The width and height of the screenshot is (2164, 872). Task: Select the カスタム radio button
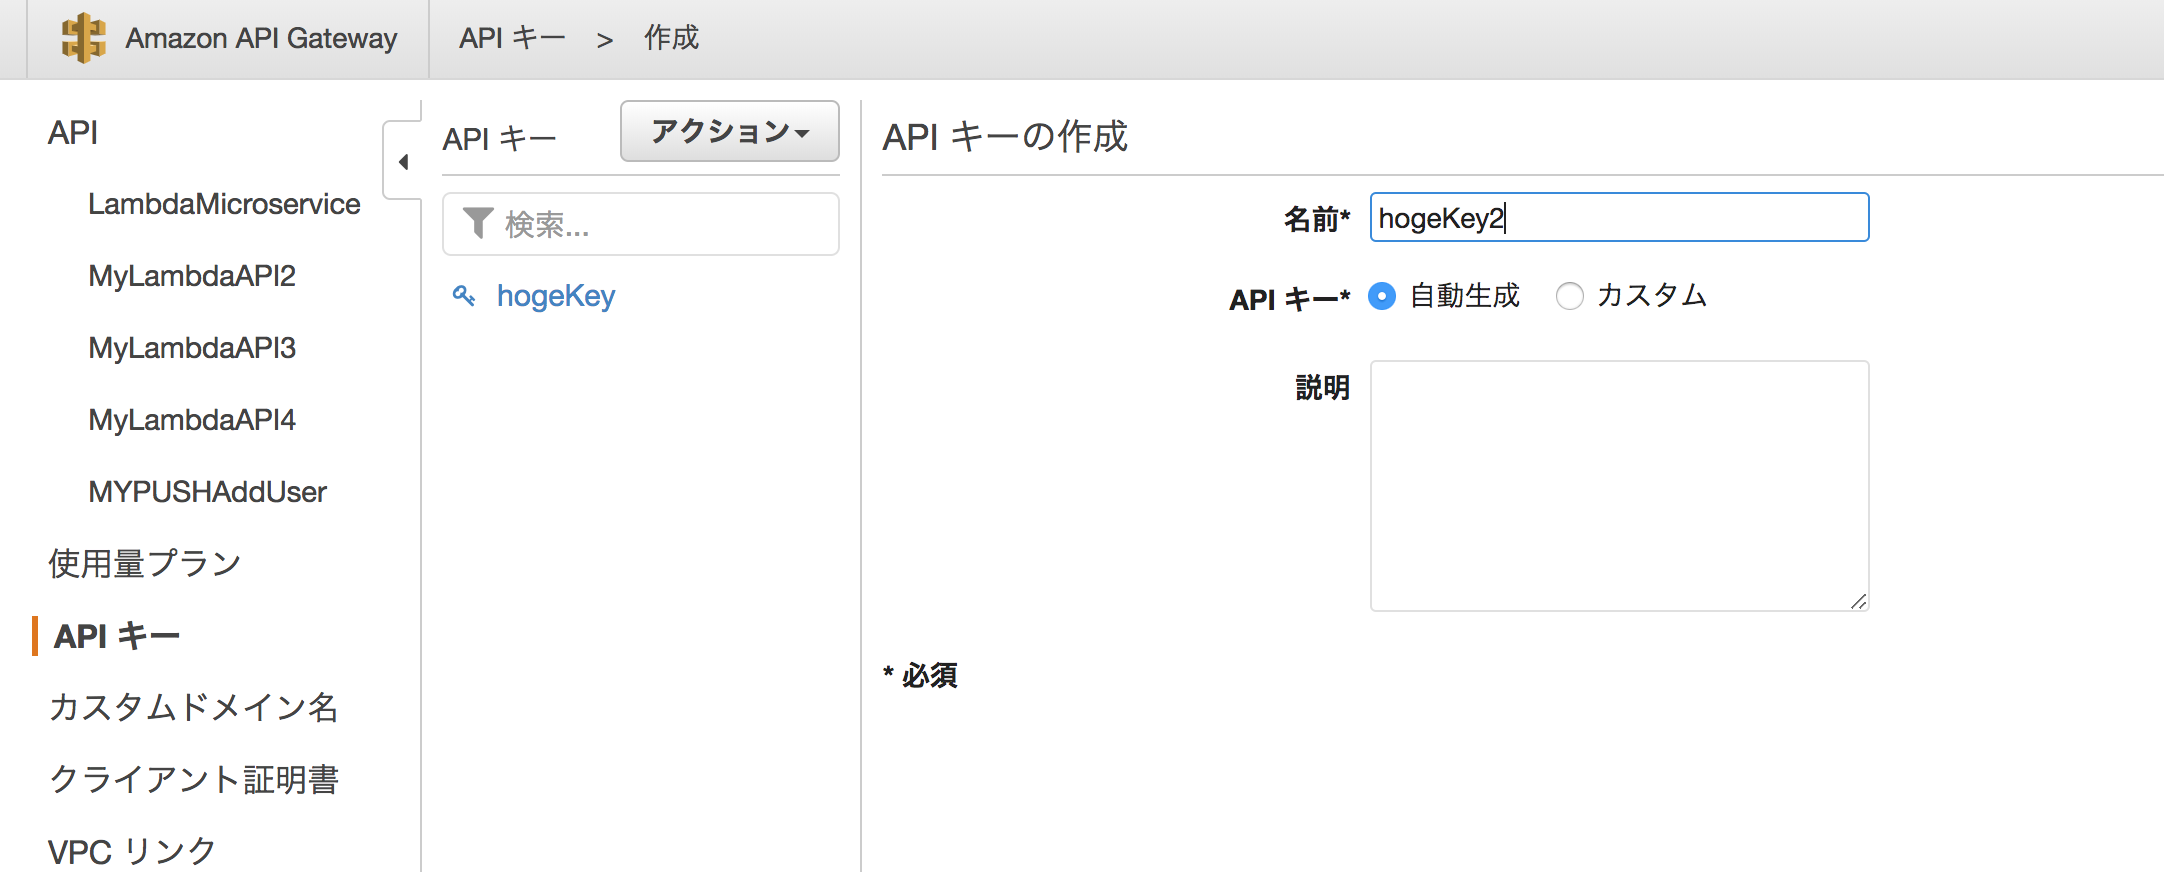coord(1570,296)
